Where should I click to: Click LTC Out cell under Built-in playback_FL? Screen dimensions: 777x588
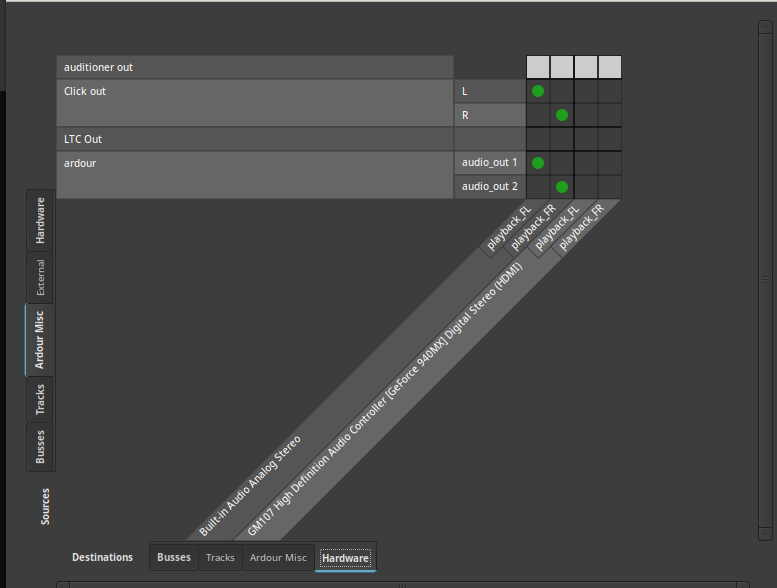click(538, 139)
